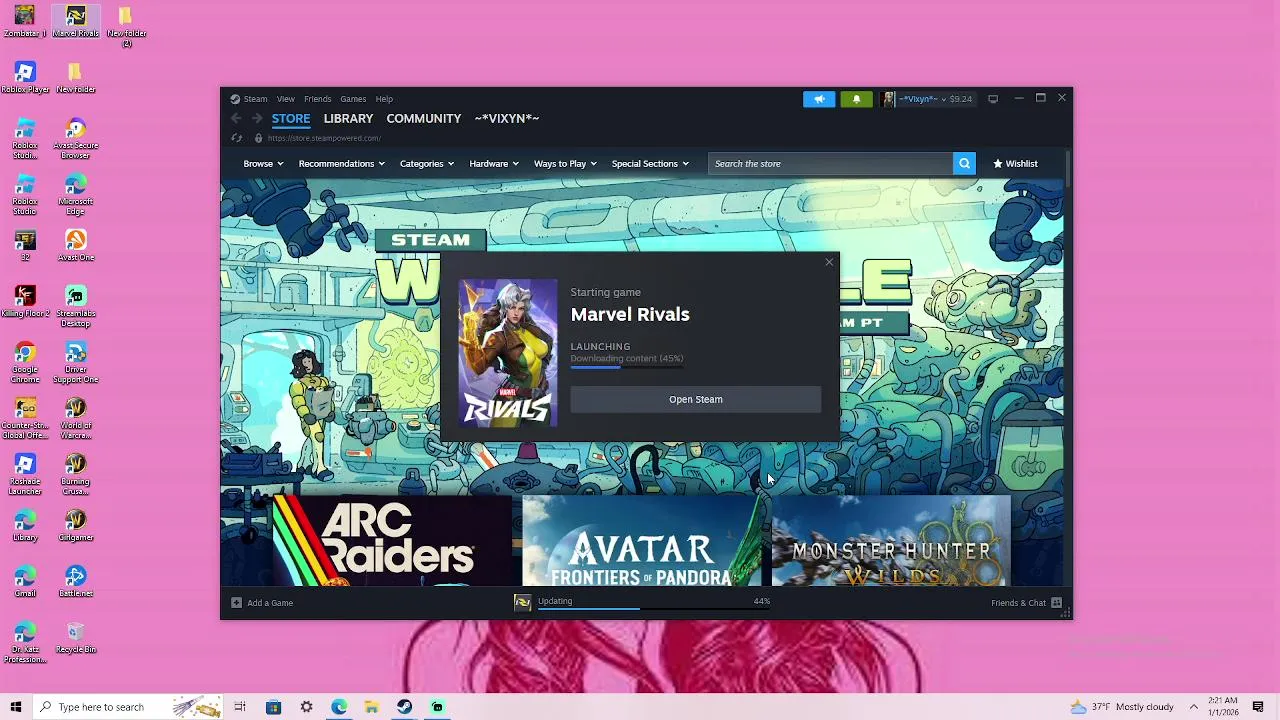Select the Zombatar 1 desktop icon
Image resolution: width=1280 pixels, height=720 pixels.
pos(25,22)
